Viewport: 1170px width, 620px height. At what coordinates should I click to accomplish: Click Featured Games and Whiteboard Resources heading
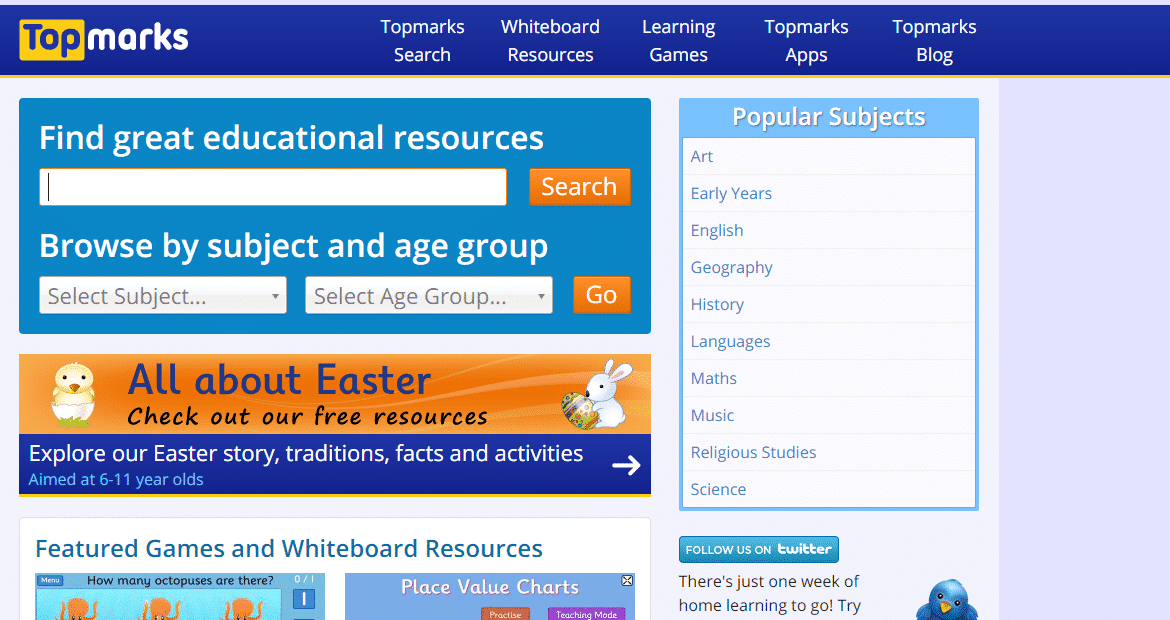pos(289,548)
